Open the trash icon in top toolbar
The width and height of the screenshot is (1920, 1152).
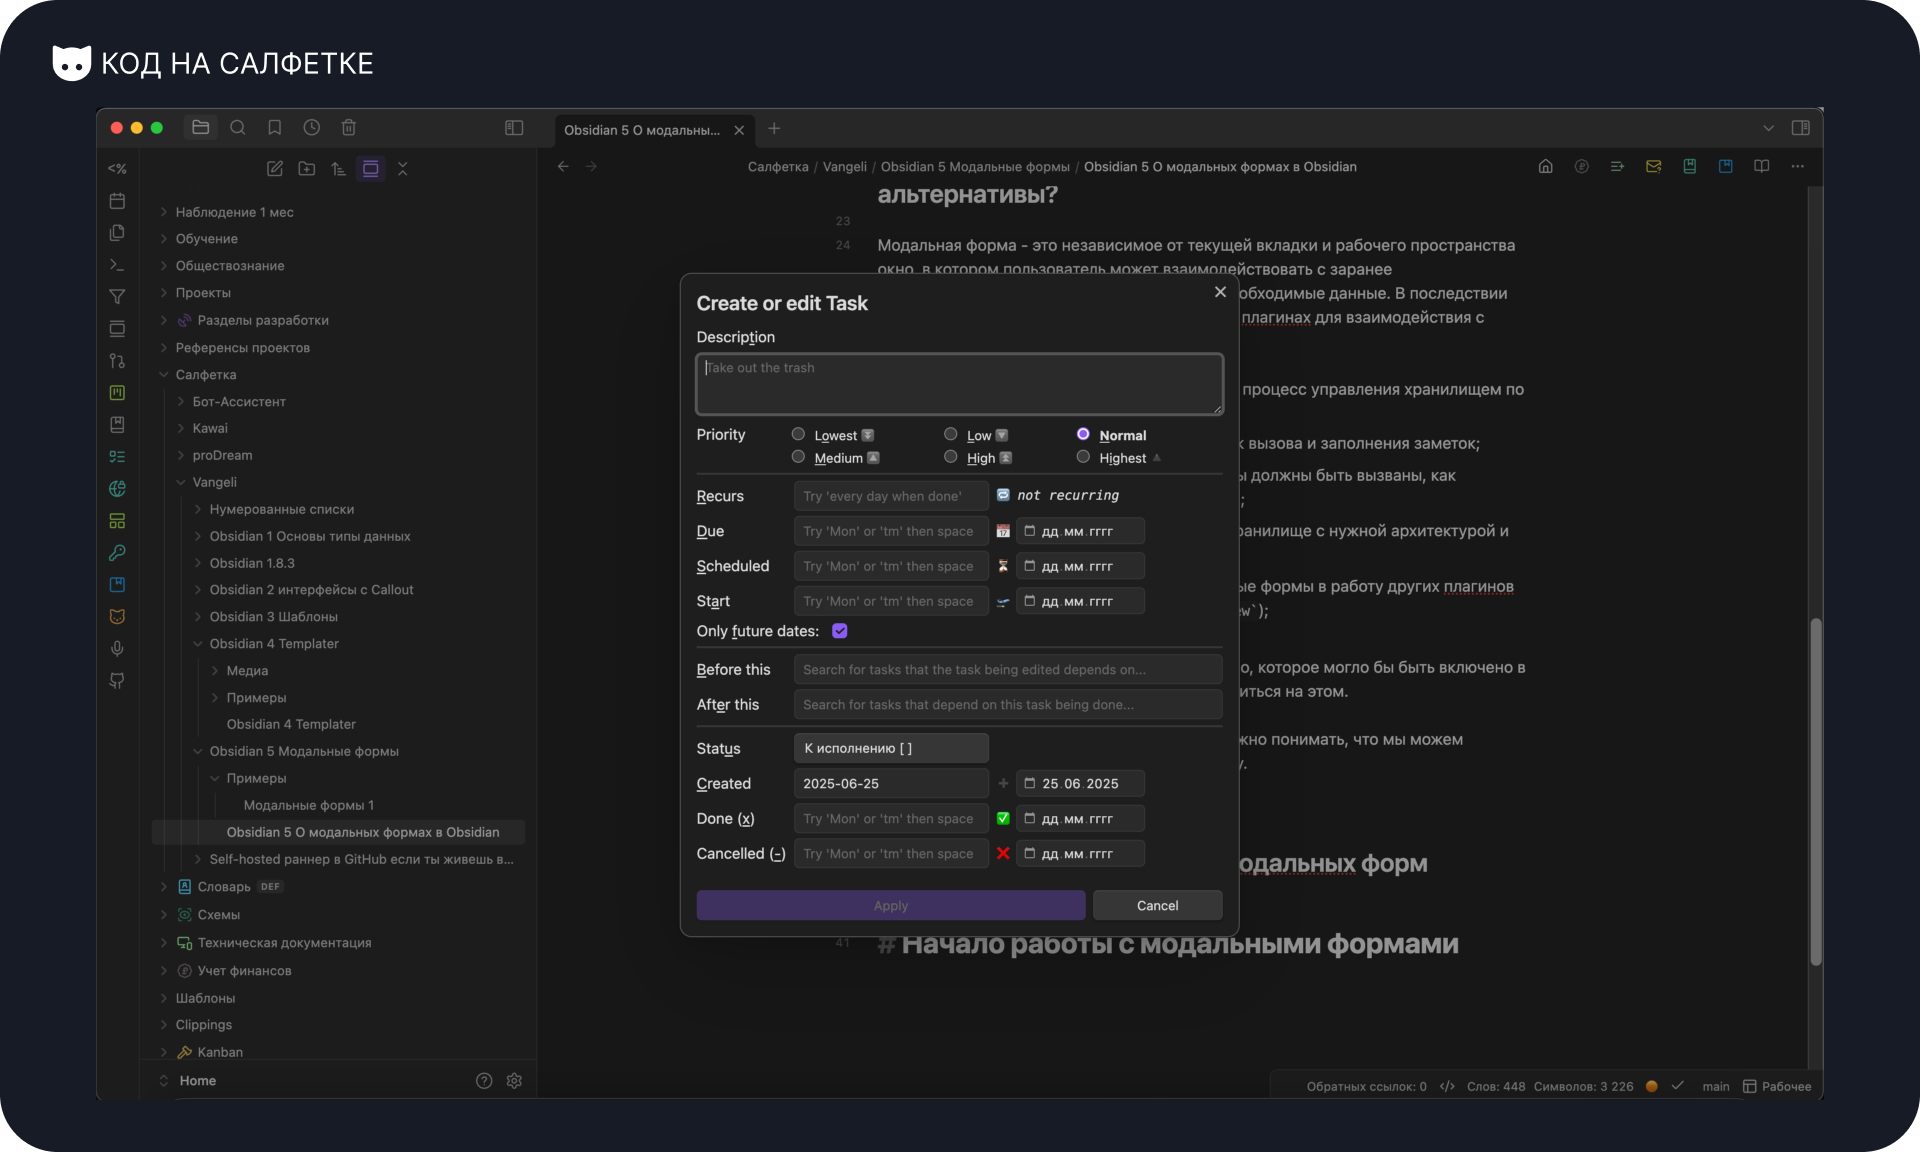(349, 127)
